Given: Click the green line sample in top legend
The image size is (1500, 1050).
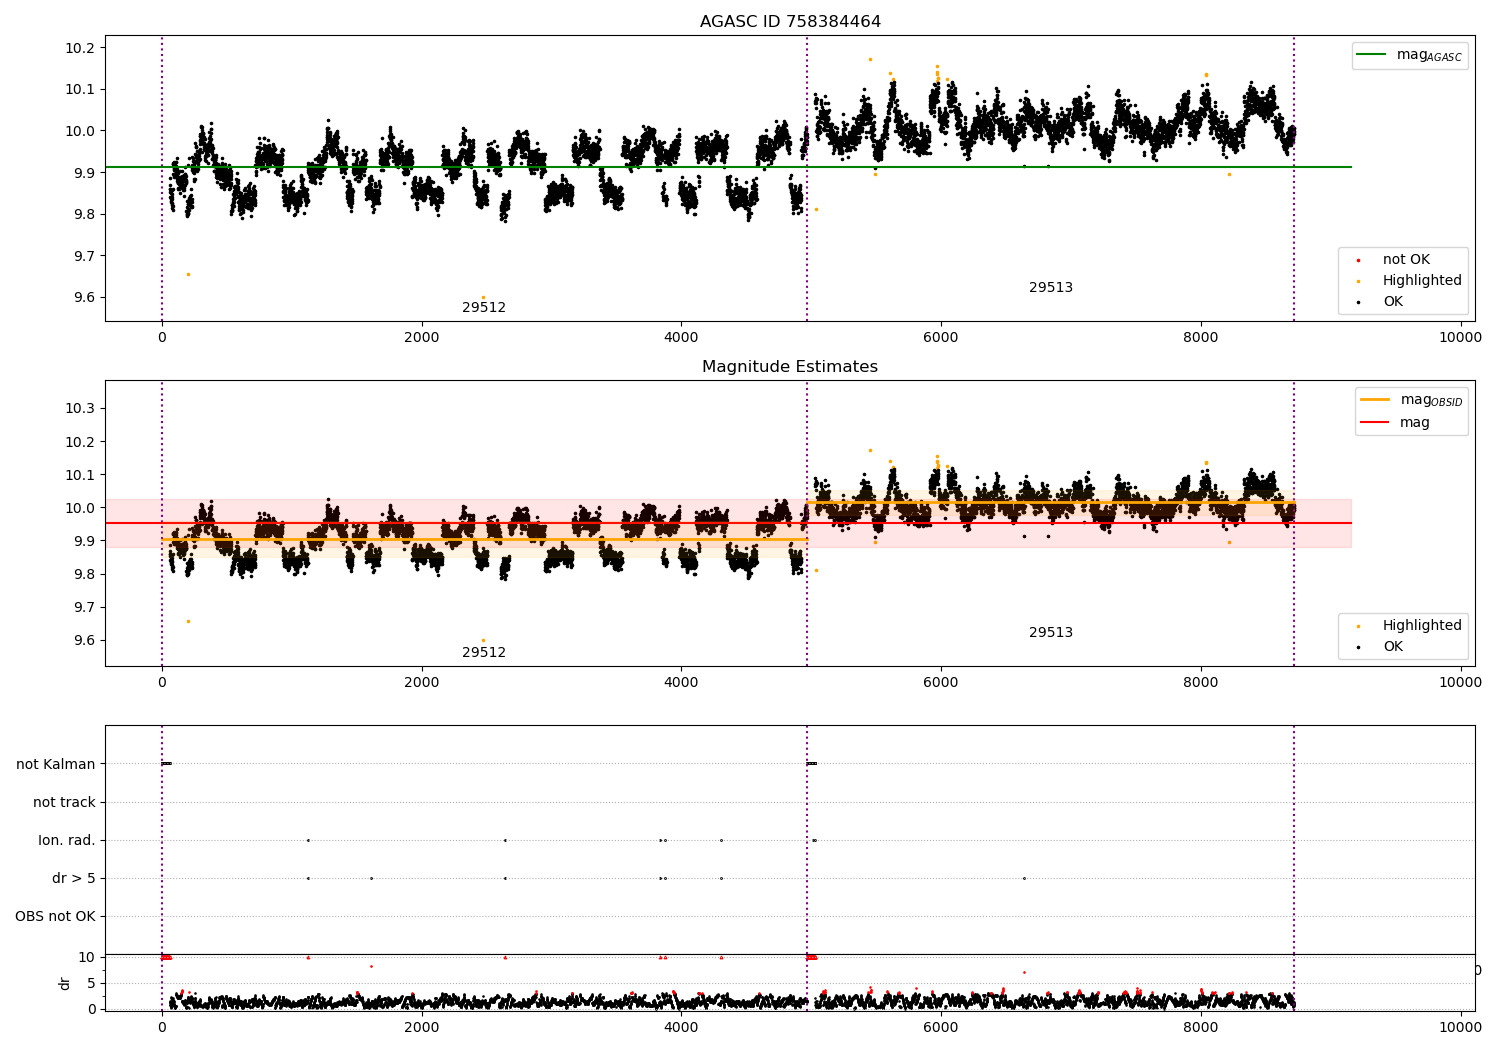Looking at the screenshot, I should [x=1373, y=55].
